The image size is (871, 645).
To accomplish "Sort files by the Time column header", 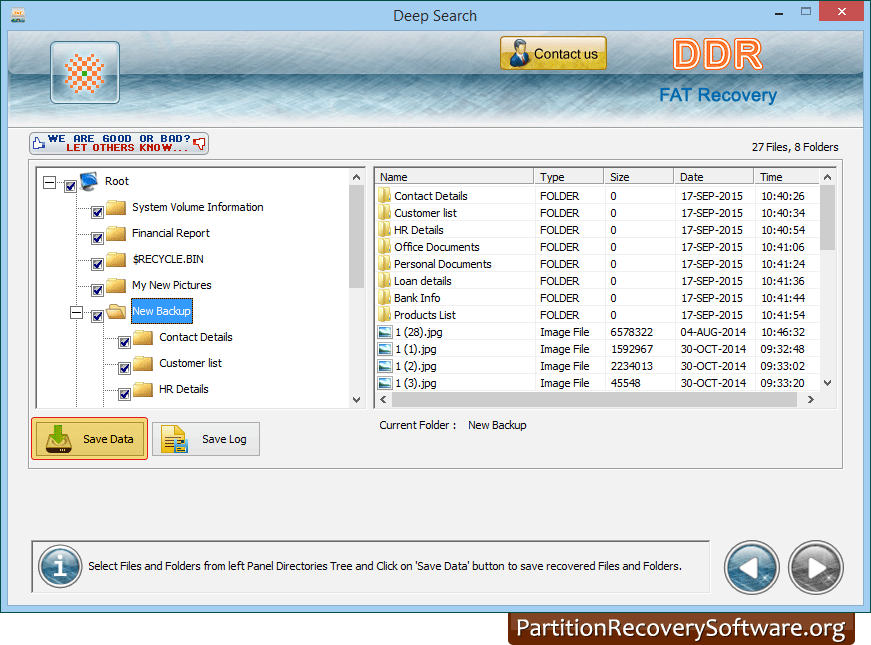I will [x=787, y=177].
